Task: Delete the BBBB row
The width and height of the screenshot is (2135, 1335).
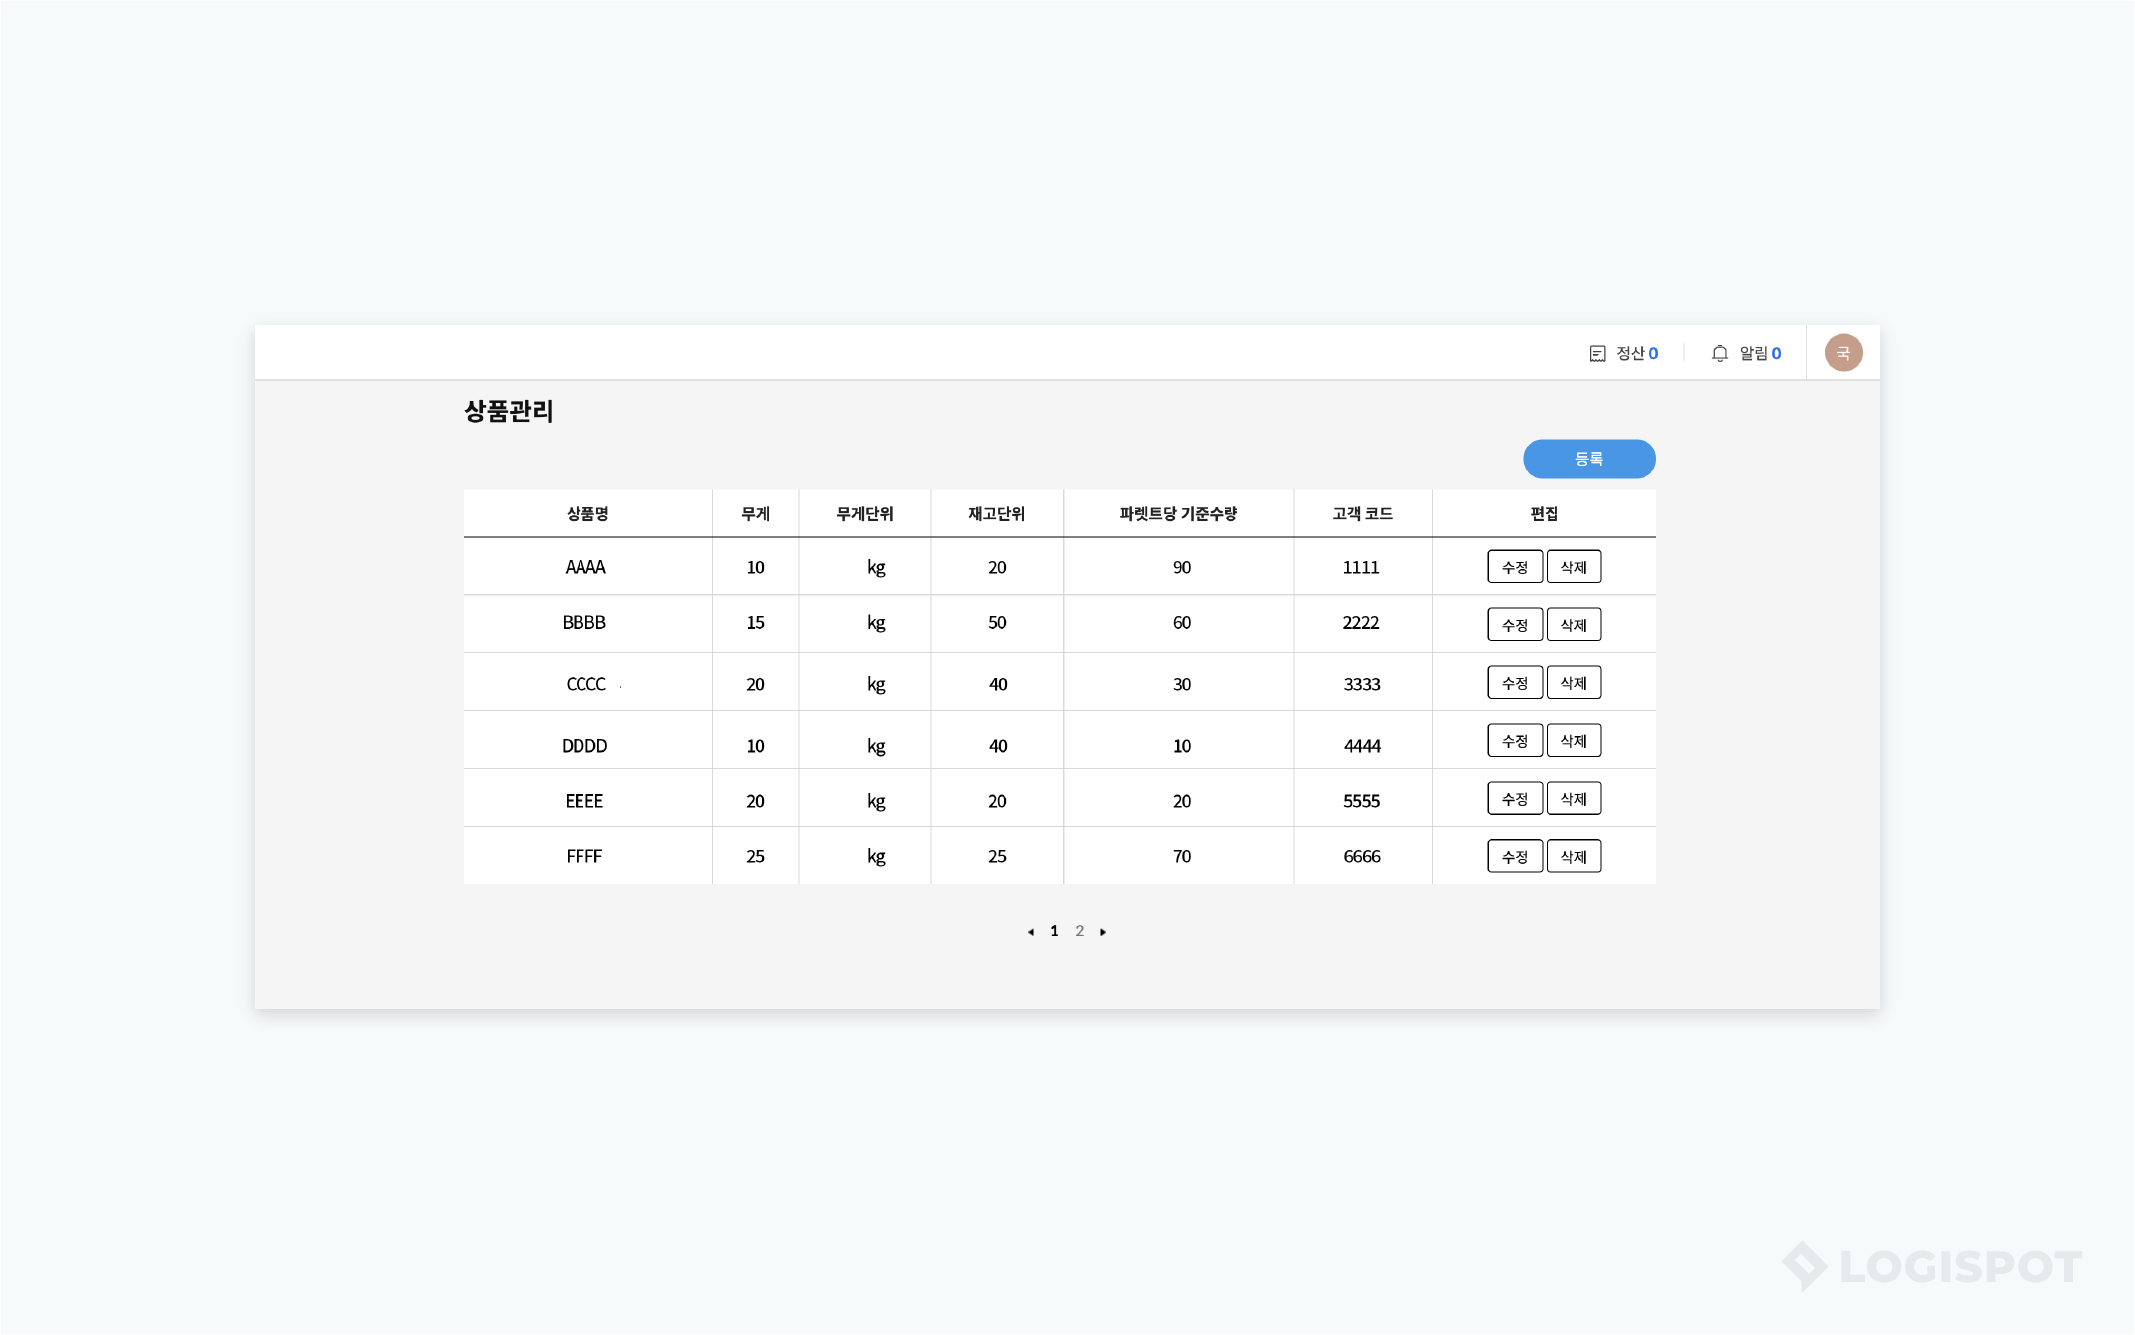Action: (1573, 625)
